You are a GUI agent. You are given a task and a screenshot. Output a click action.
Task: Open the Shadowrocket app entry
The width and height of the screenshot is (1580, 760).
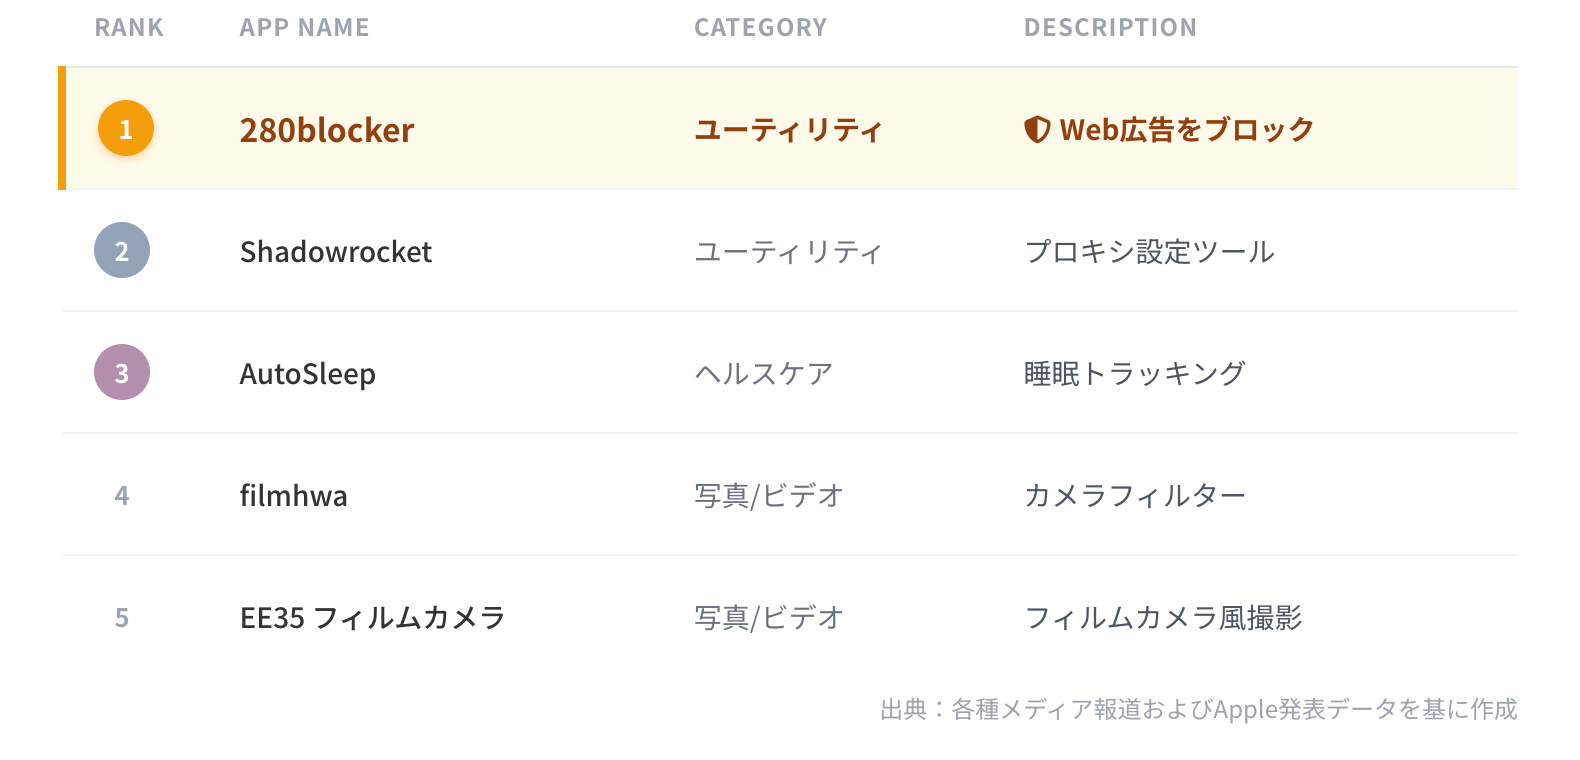[x=336, y=252]
